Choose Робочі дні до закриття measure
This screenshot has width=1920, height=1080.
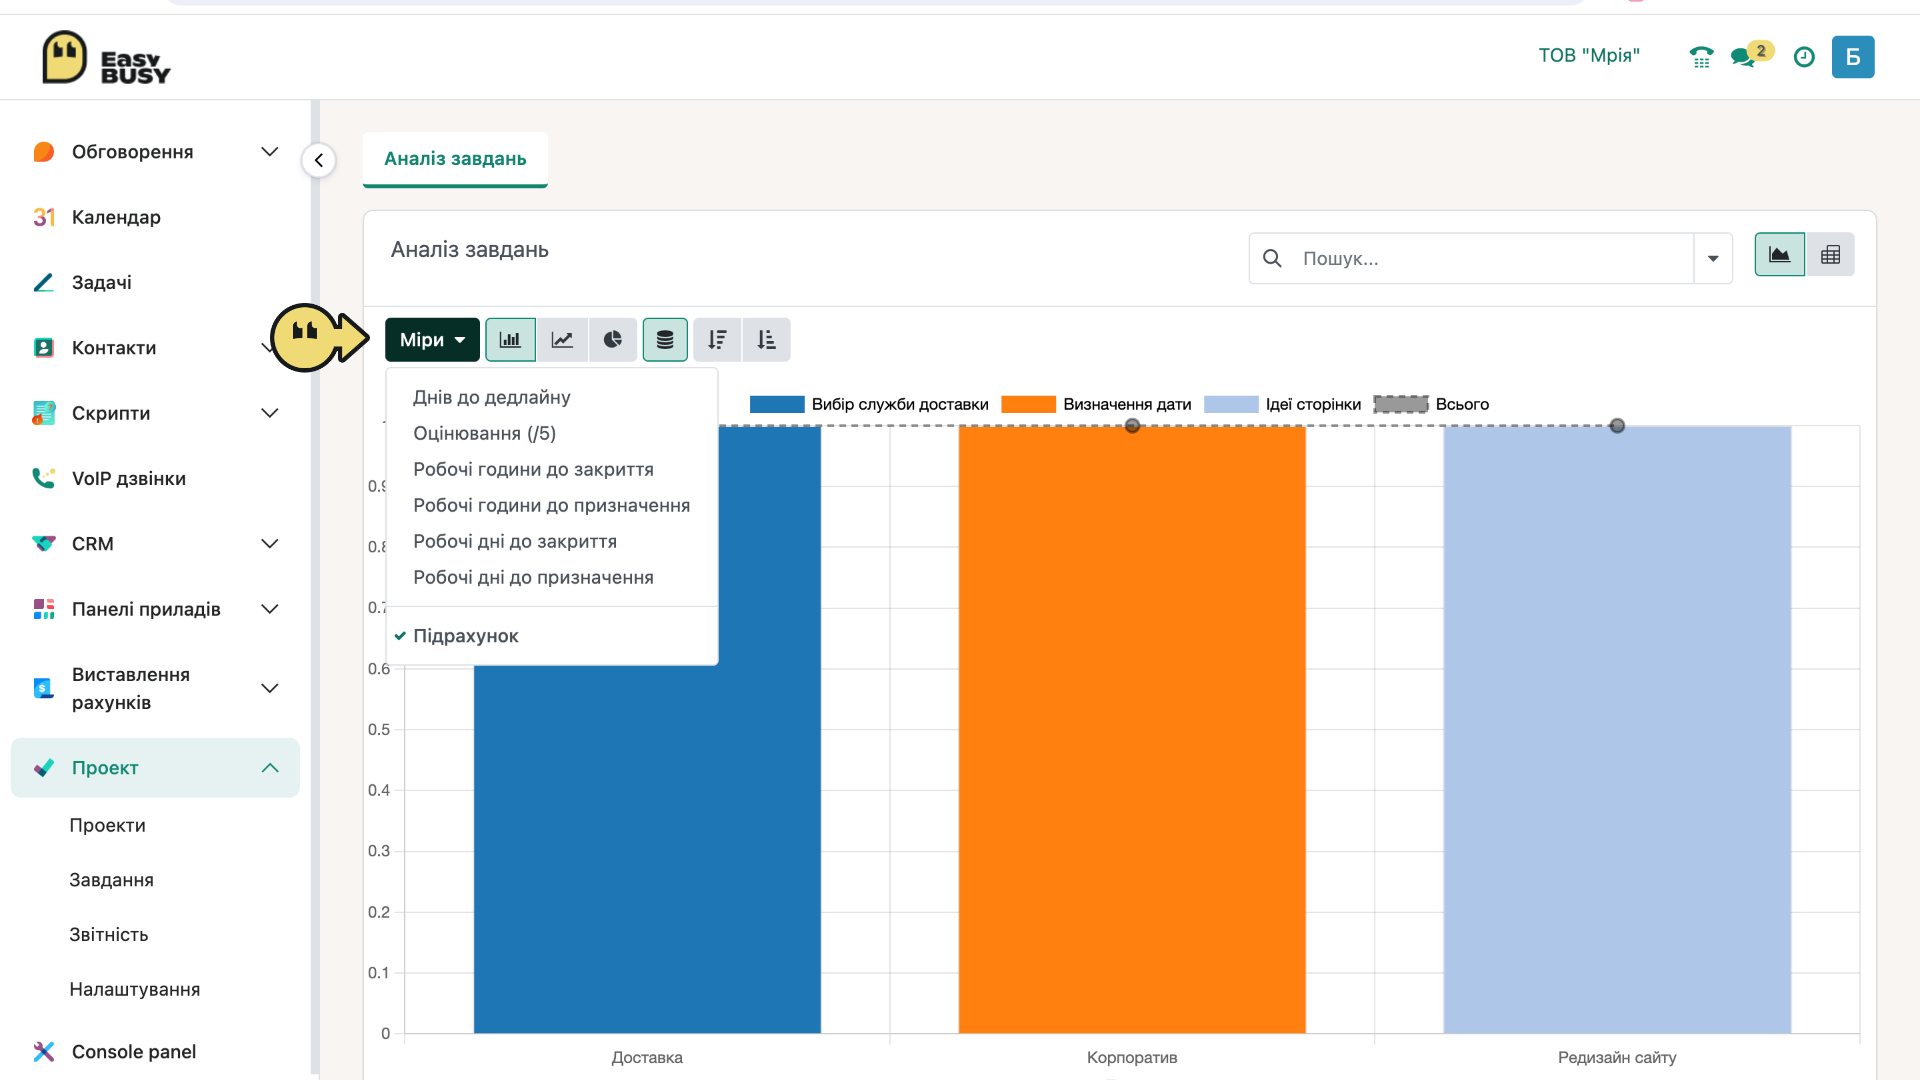pyautogui.click(x=515, y=541)
